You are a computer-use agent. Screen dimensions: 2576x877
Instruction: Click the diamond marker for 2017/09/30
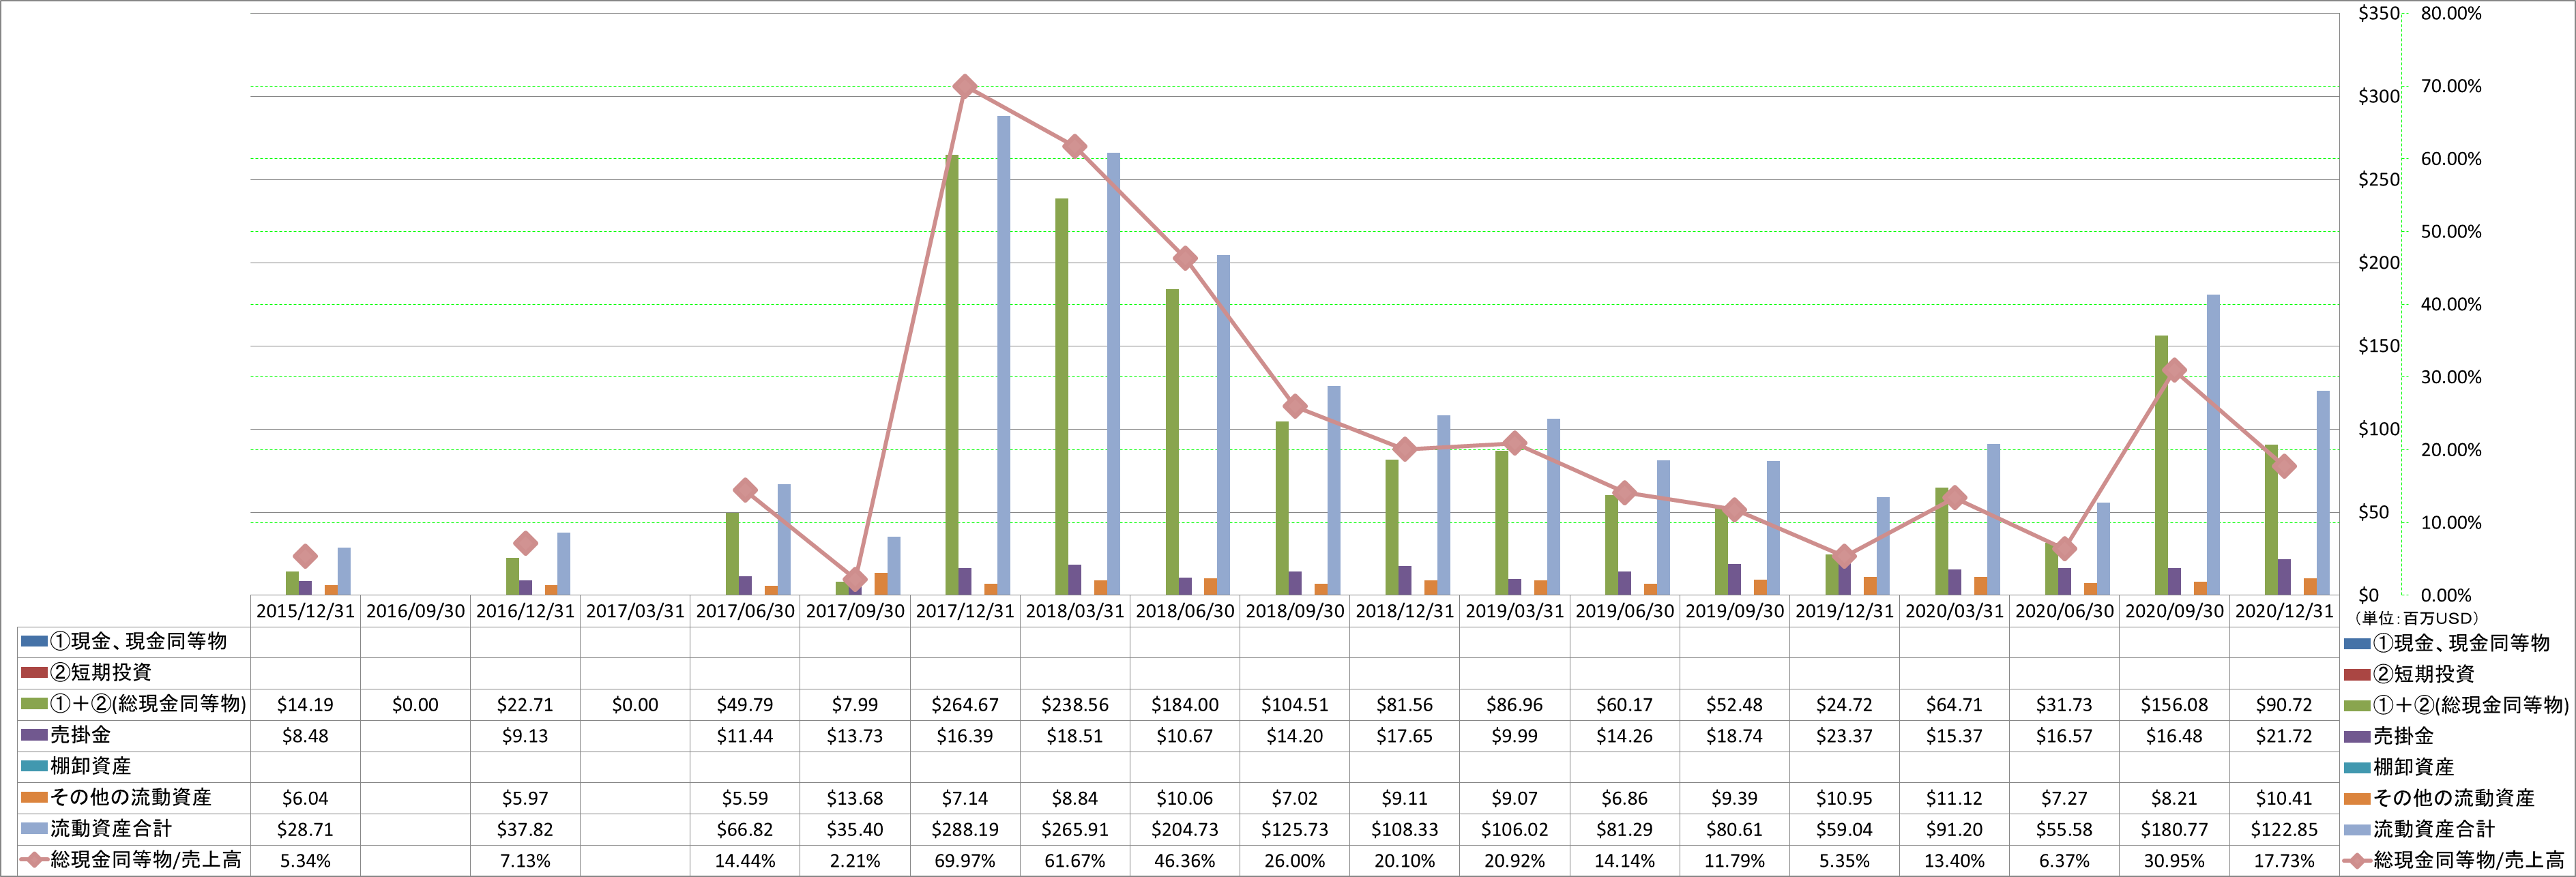pyautogui.click(x=855, y=579)
